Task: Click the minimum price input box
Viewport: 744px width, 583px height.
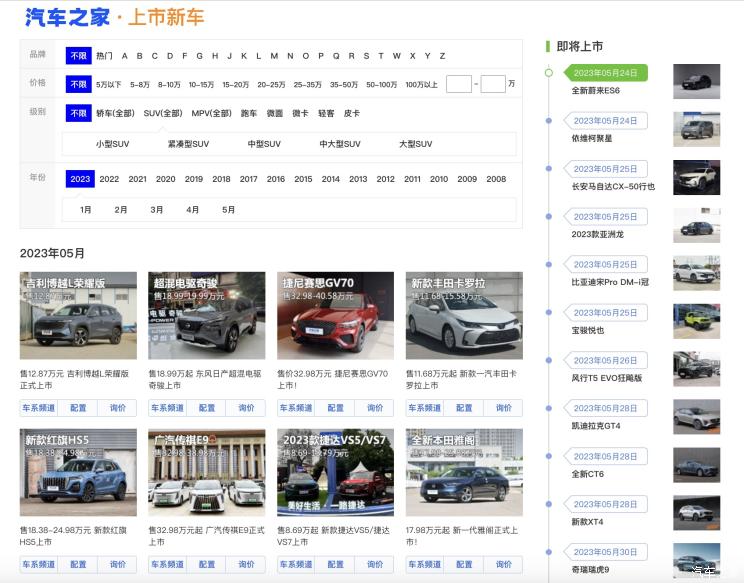Action: (x=458, y=84)
